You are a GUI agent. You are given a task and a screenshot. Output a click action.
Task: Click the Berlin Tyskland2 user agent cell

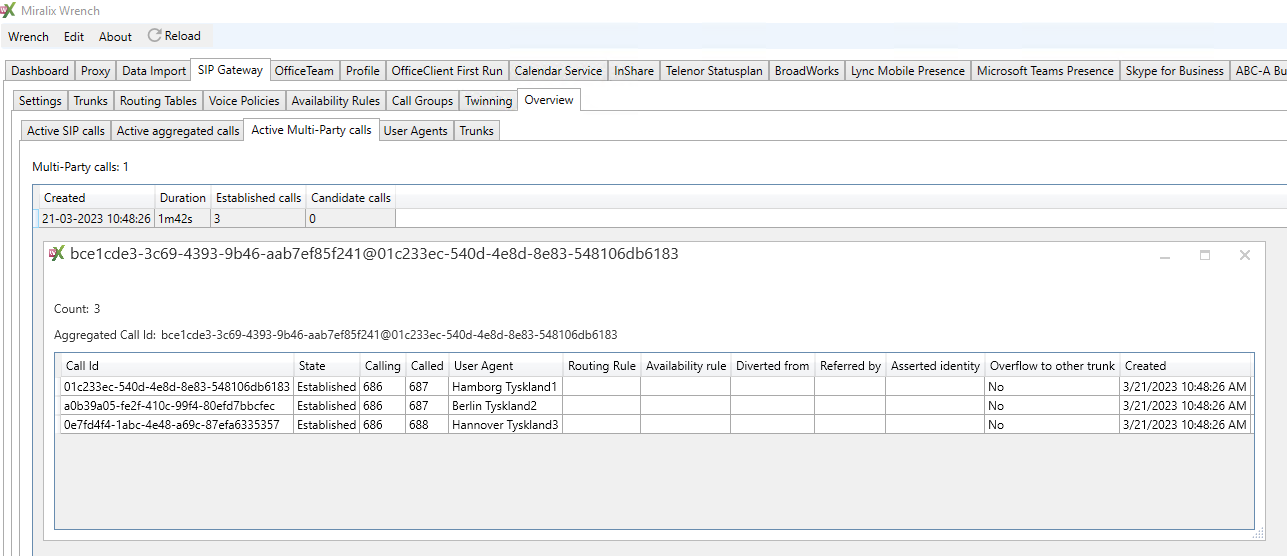[x=506, y=406]
